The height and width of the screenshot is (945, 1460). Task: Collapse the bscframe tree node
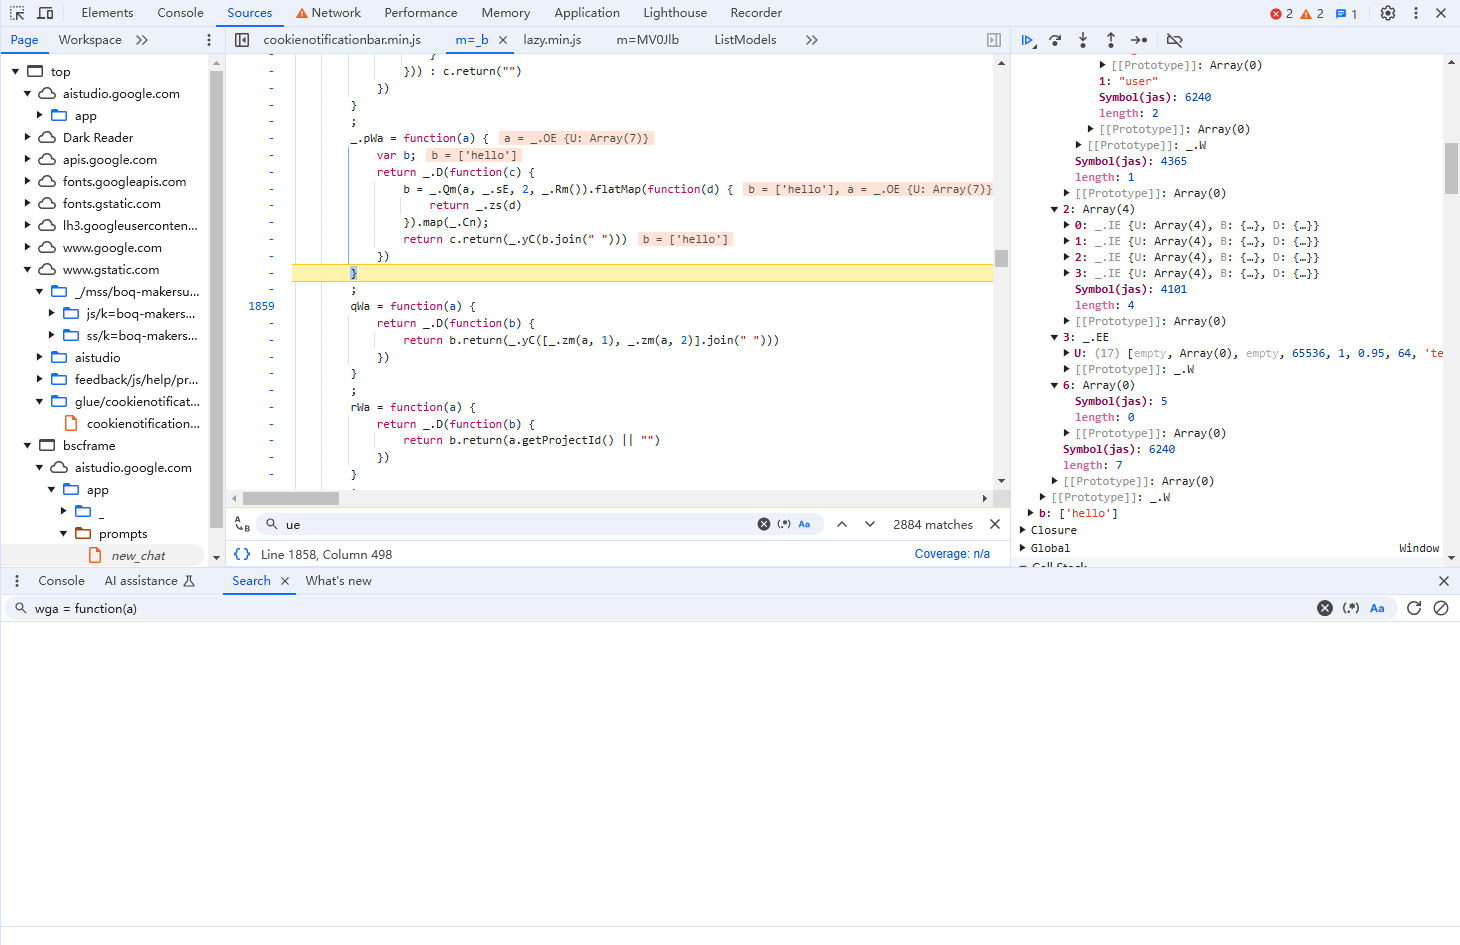point(27,446)
